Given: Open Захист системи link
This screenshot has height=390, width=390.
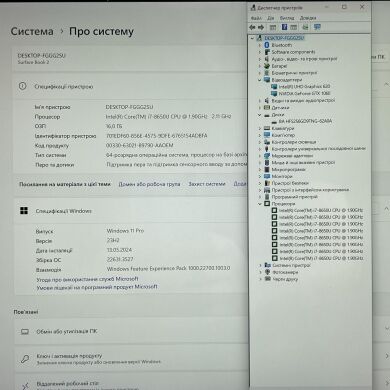Looking at the screenshot, I should 207,184.
